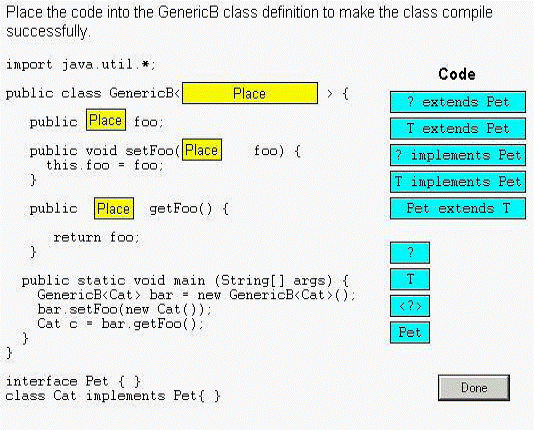The height and width of the screenshot is (430, 534).
Task: Click the 'class Cat implements Pet' line
Action: click(113, 396)
